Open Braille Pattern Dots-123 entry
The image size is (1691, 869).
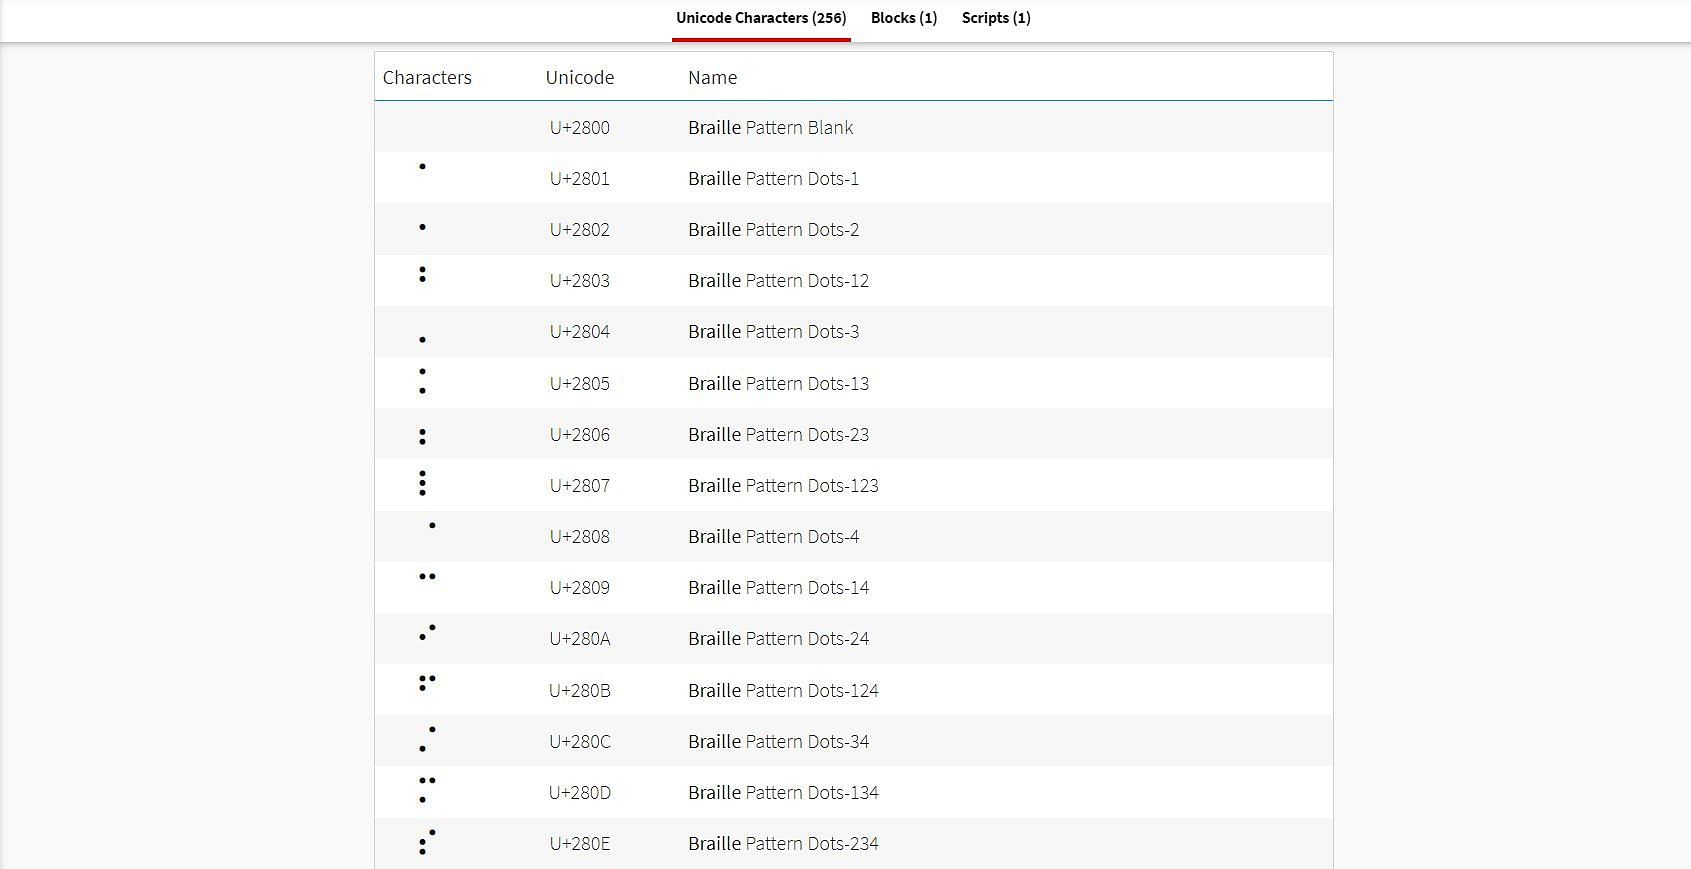tap(784, 485)
